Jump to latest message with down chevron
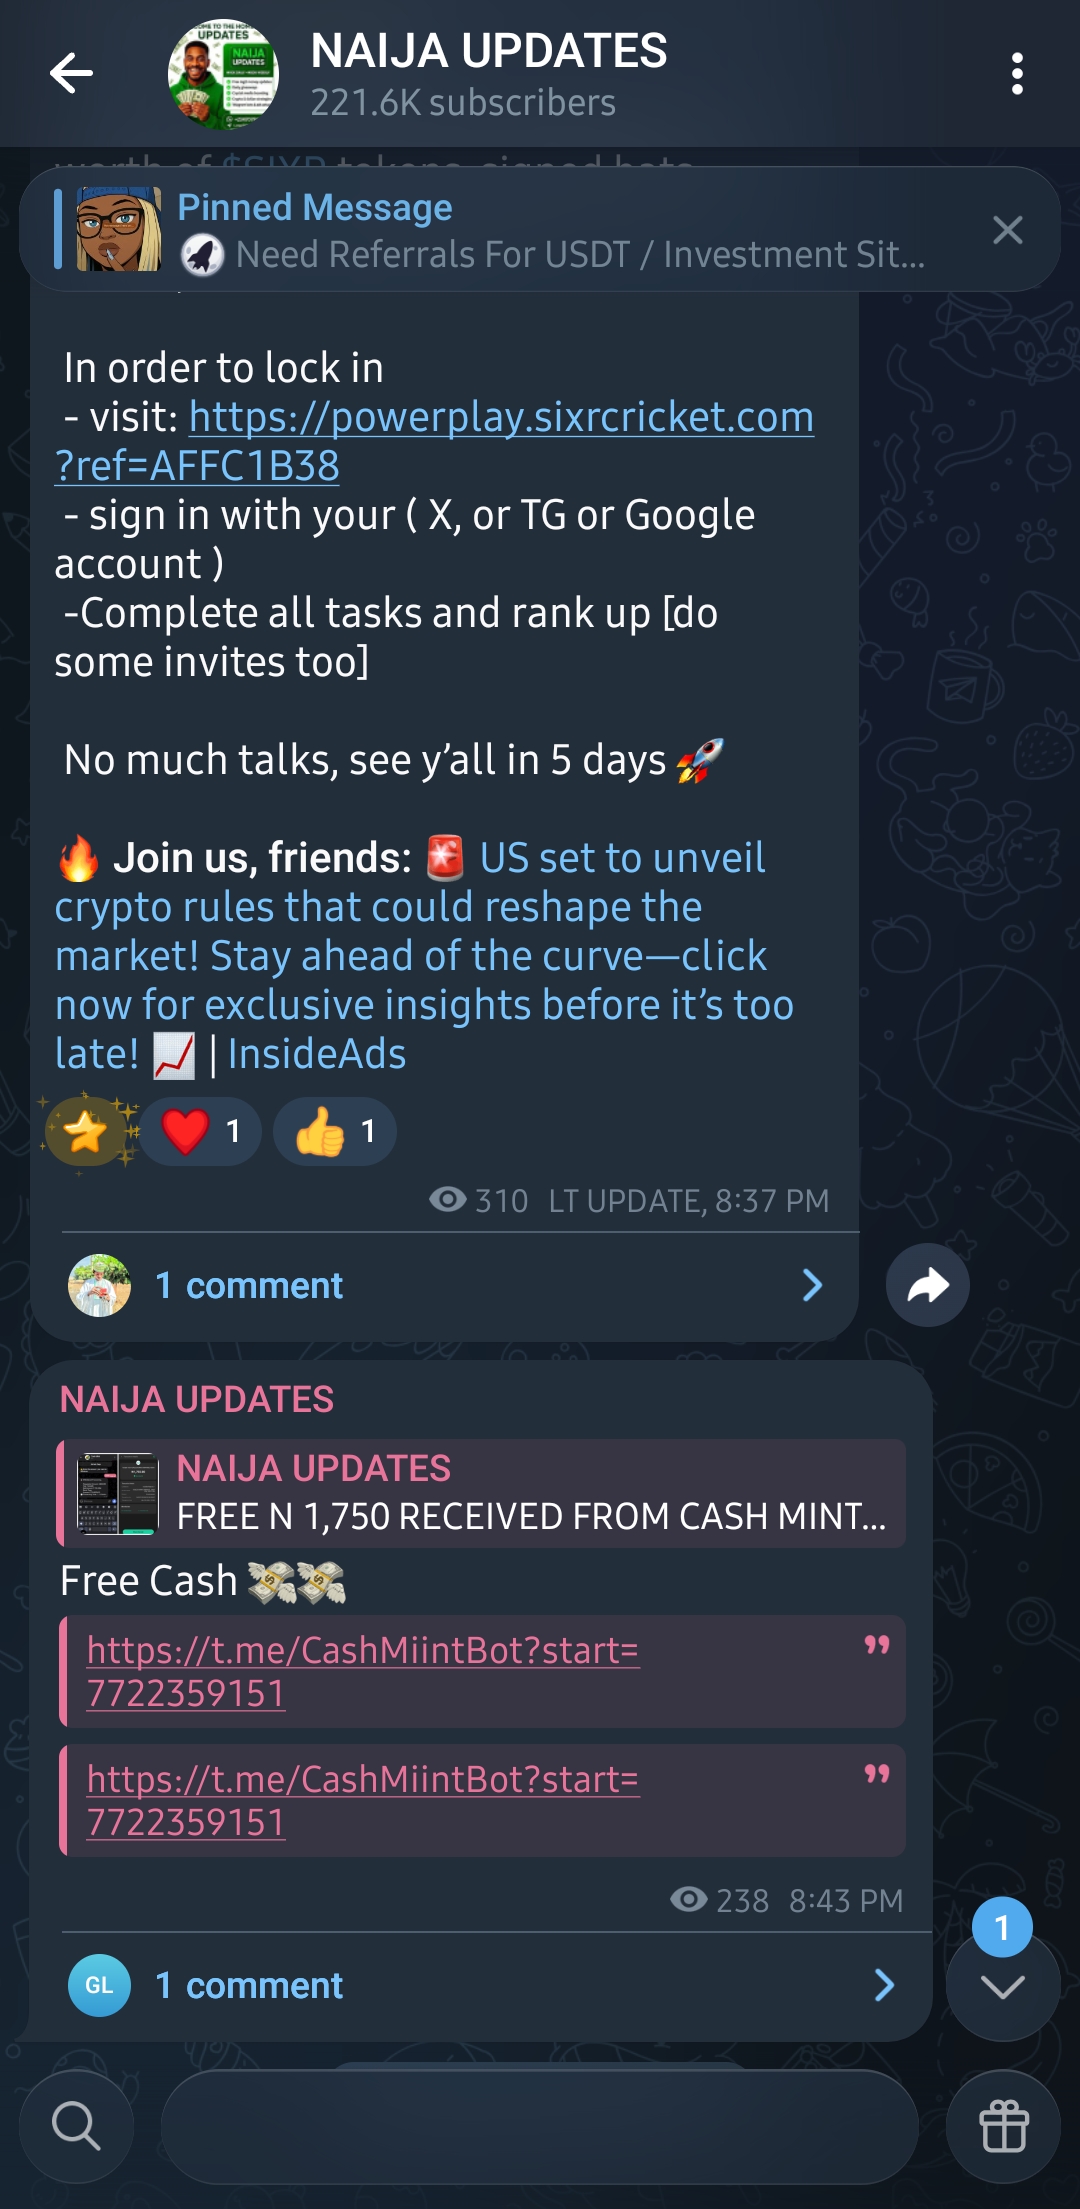This screenshot has height=2209, width=1080. 1002,1986
